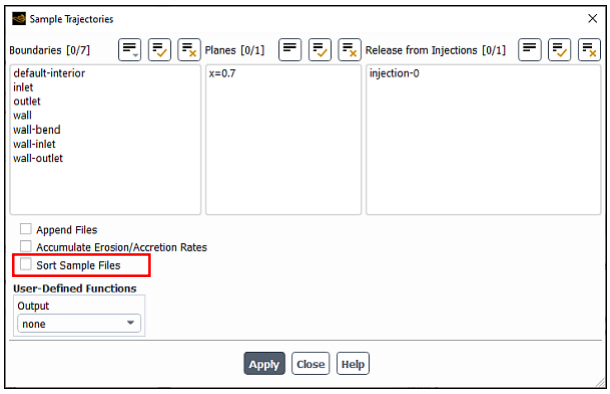610x394 pixels.
Task: Deselect all injections with the x icon
Action: (x=589, y=50)
